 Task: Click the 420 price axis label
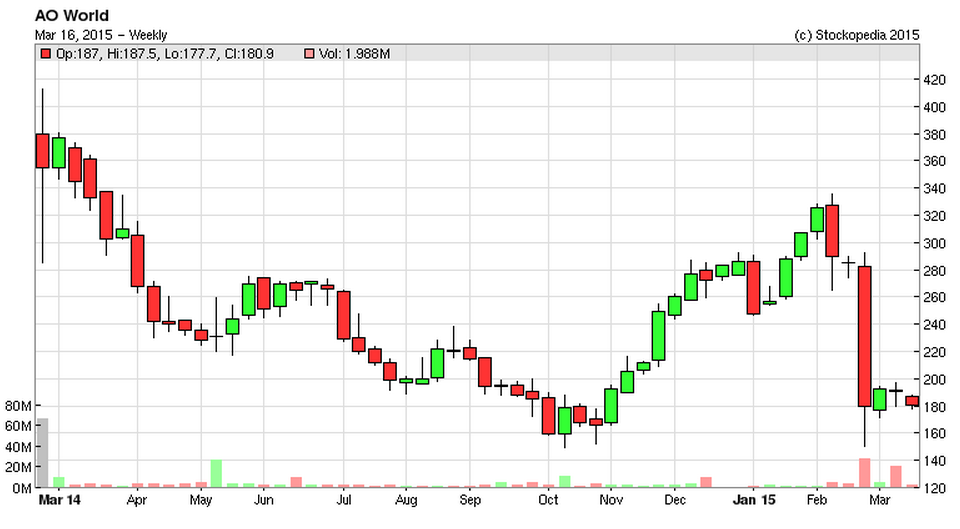click(x=934, y=80)
